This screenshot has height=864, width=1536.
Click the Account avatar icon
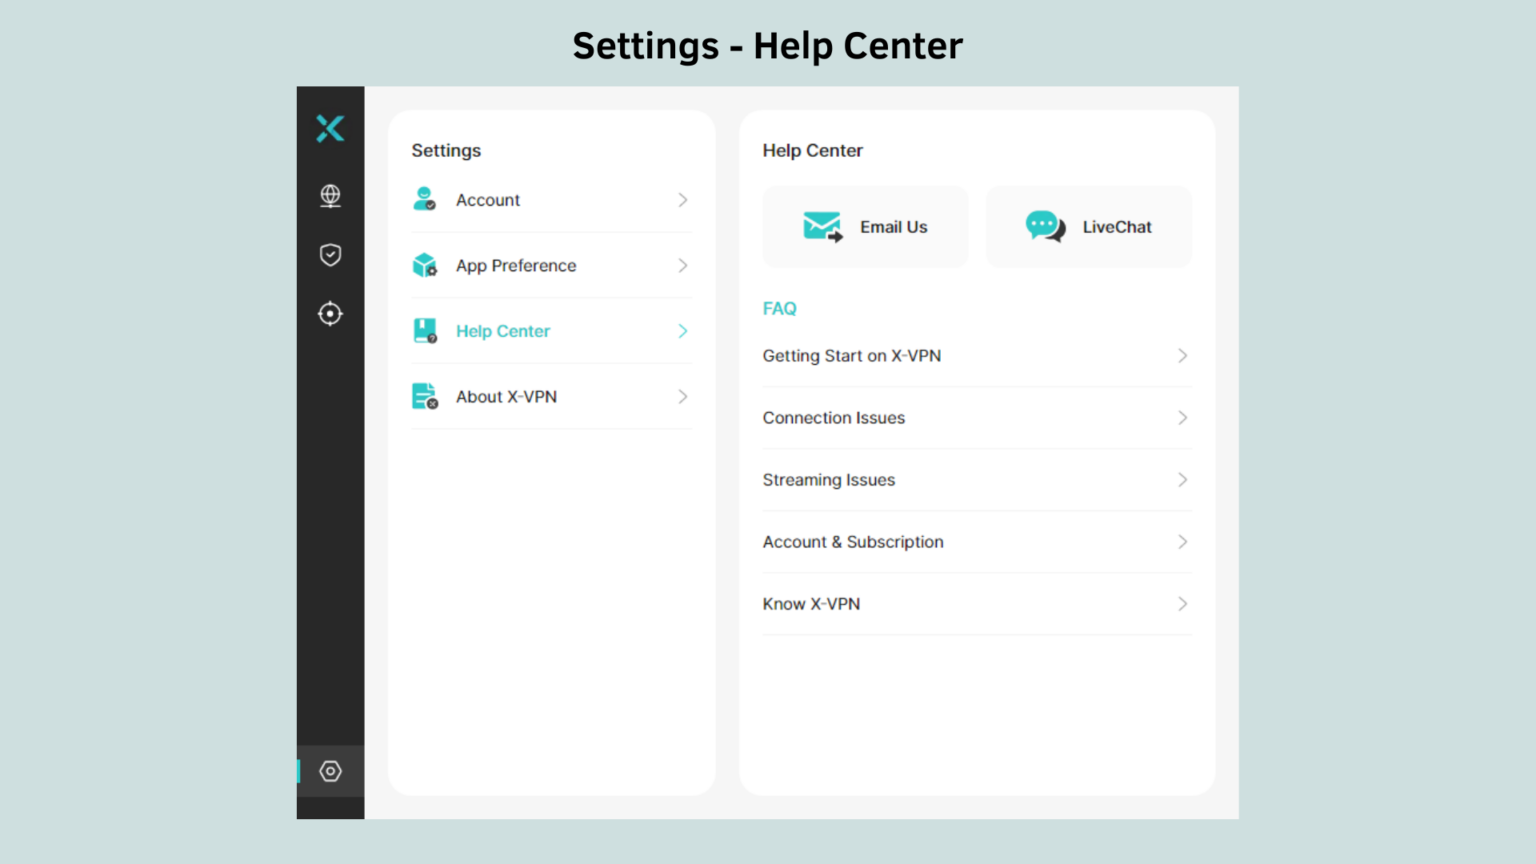424,199
